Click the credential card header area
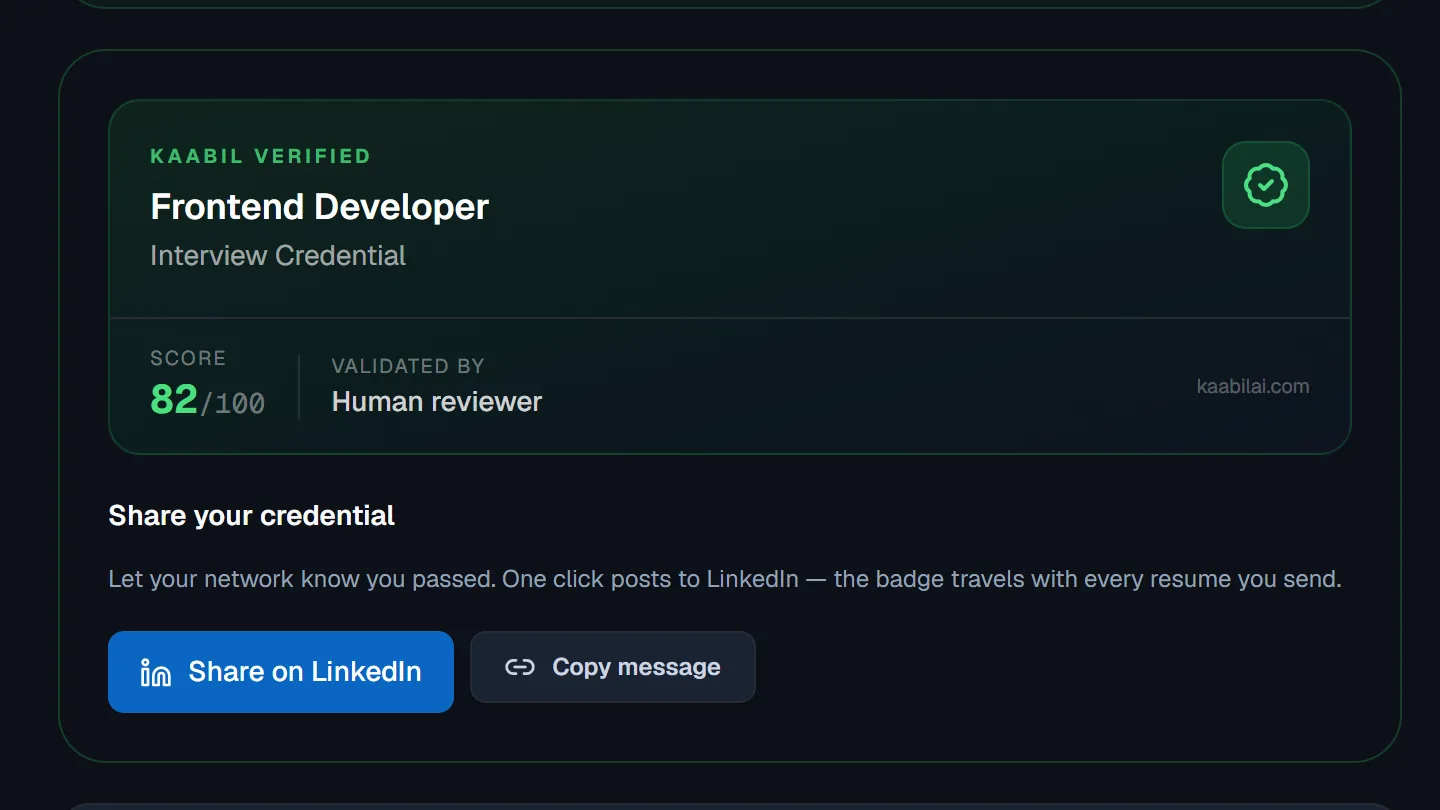The width and height of the screenshot is (1440, 810). click(x=730, y=209)
